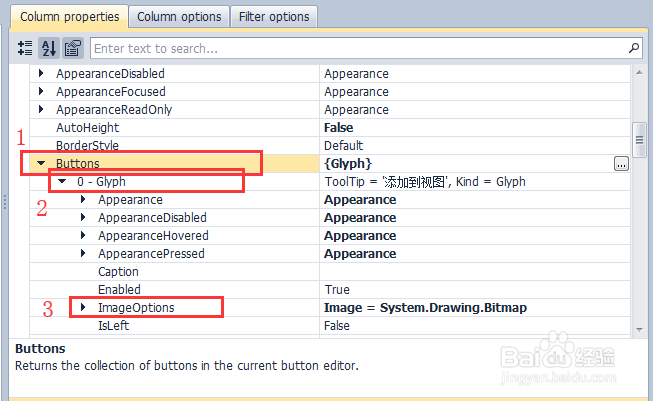Viewport: 653px width, 401px height.
Task: Open Buttons collection editor with ellipsis
Action: (x=621, y=164)
